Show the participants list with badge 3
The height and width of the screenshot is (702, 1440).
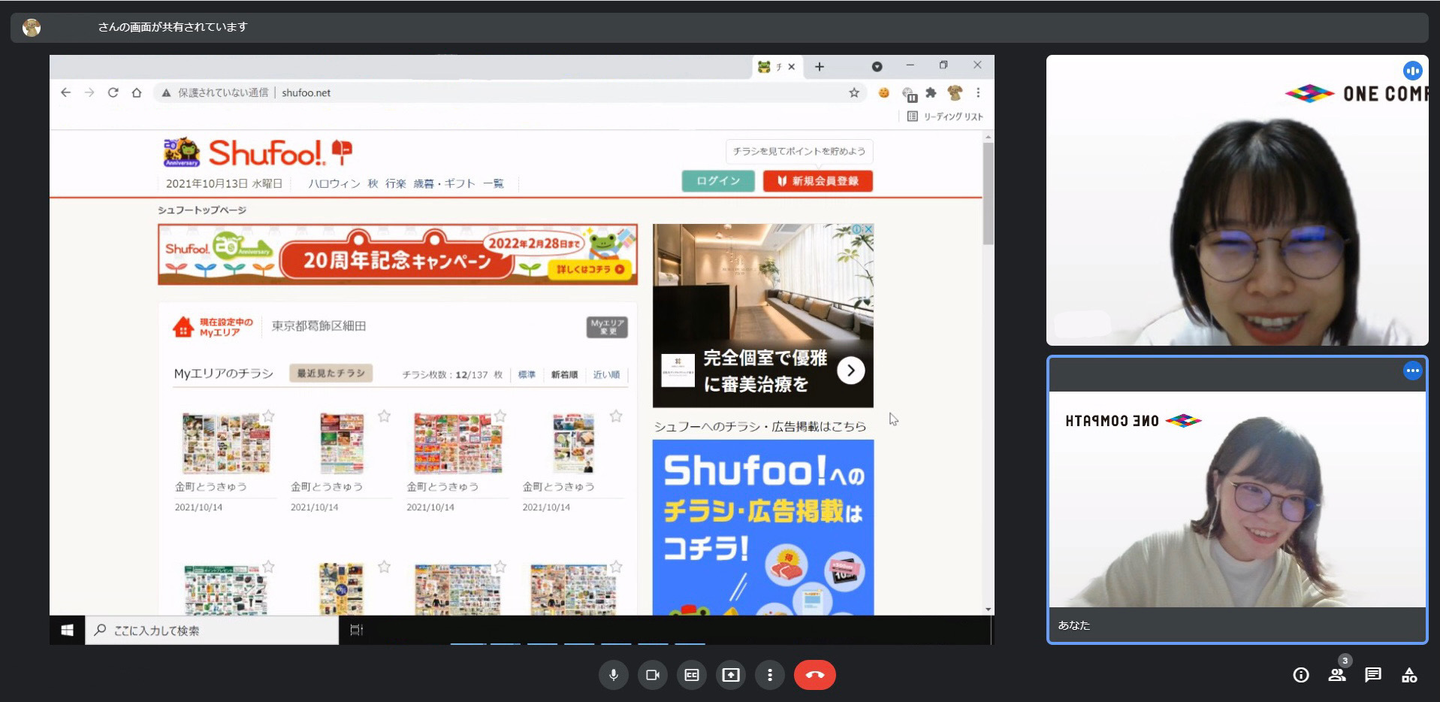1337,674
